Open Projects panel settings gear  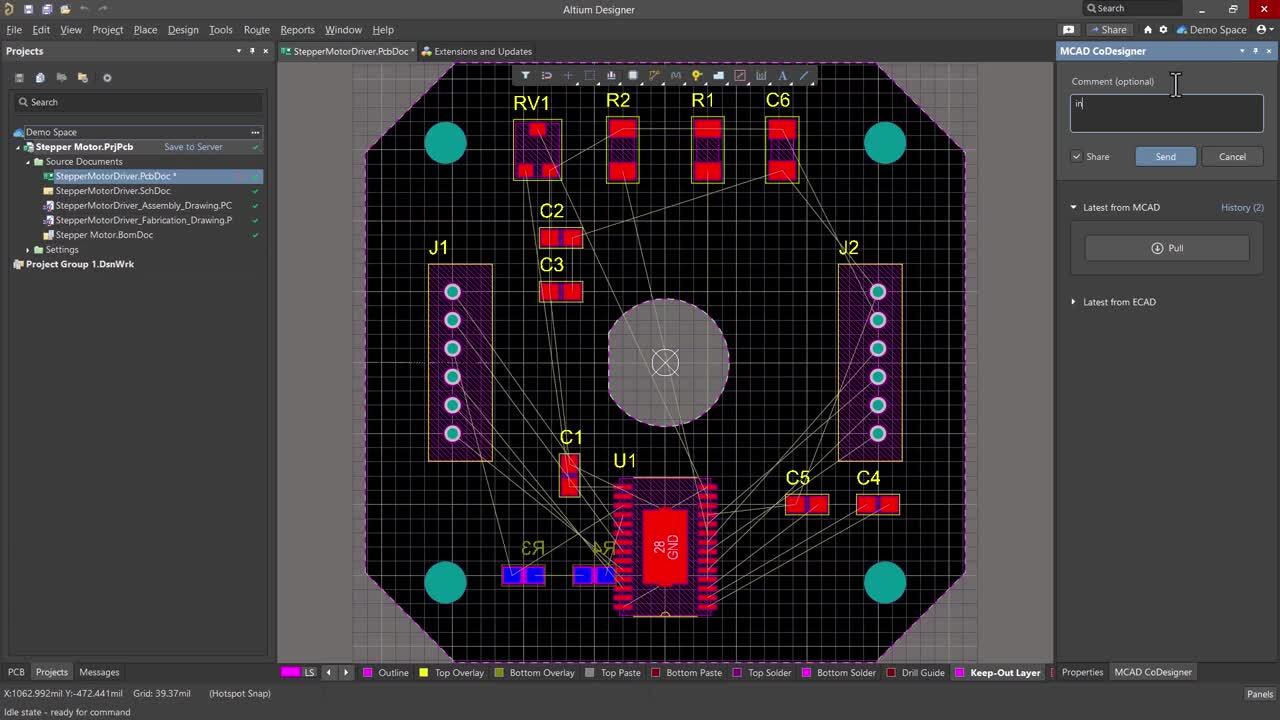pyautogui.click(x=107, y=78)
